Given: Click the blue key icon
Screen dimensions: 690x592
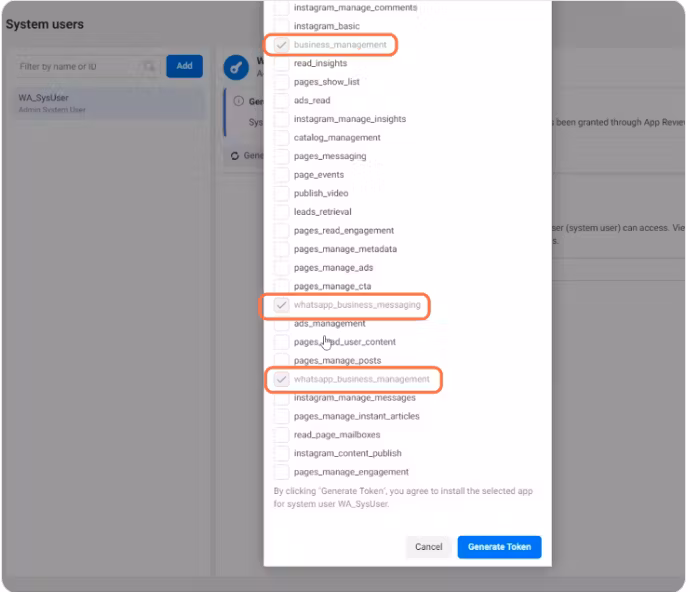Looking at the screenshot, I should pos(237,68).
